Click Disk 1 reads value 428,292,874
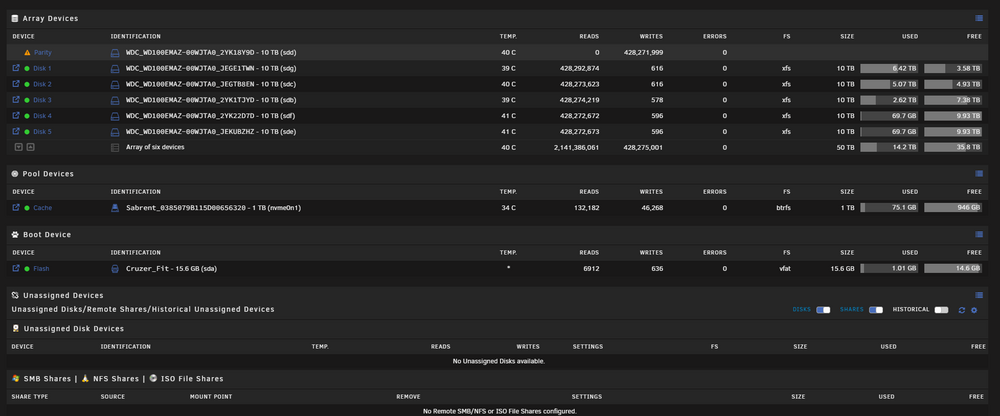1000x416 pixels. click(x=579, y=68)
